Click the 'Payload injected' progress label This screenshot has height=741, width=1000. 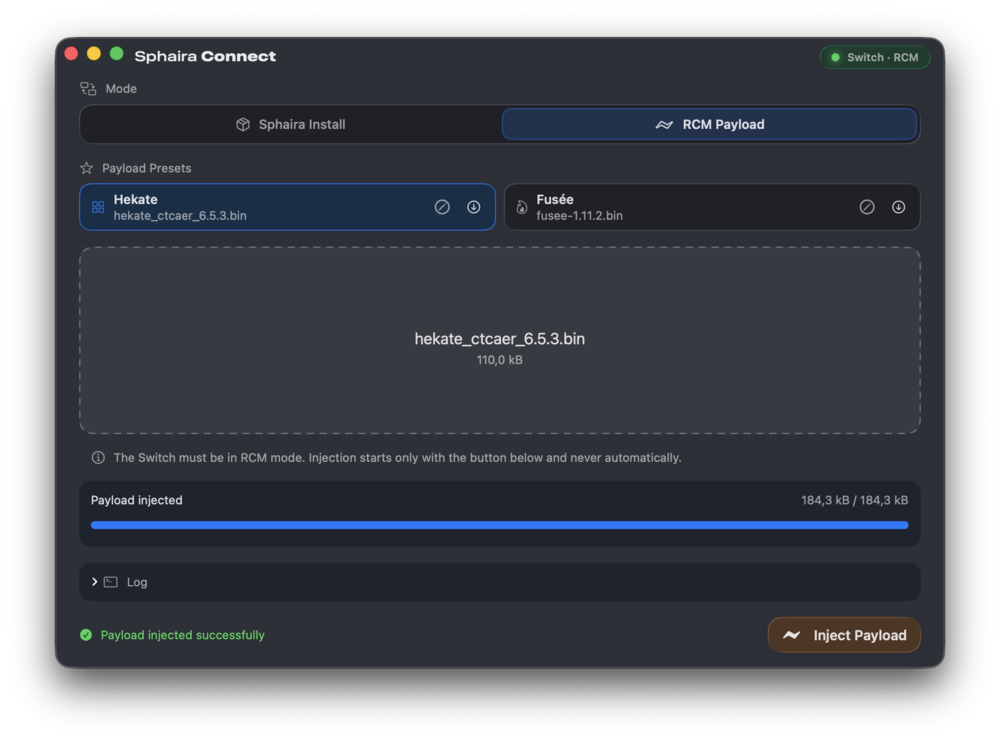click(136, 501)
